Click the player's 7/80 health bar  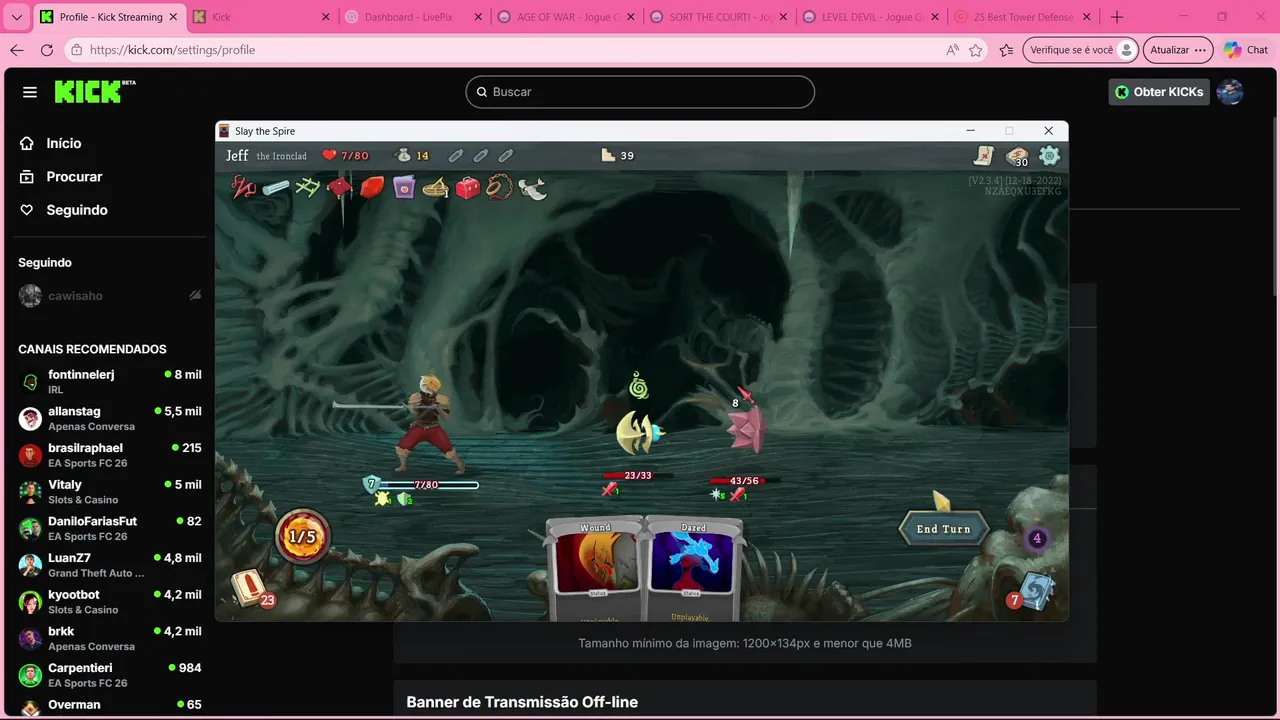[x=429, y=485]
